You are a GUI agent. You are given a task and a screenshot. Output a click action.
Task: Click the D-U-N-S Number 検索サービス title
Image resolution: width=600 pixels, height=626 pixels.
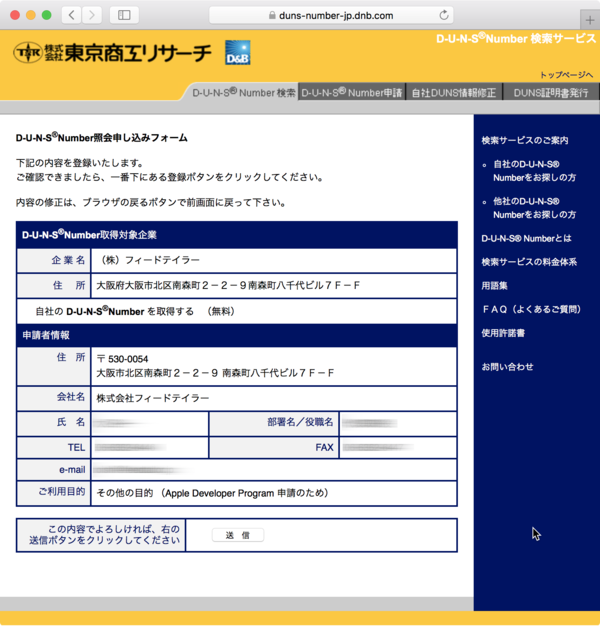click(516, 38)
